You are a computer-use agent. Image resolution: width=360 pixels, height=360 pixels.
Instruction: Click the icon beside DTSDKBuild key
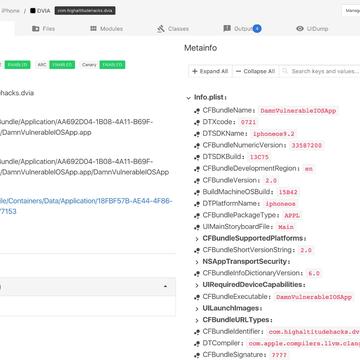[197, 157]
